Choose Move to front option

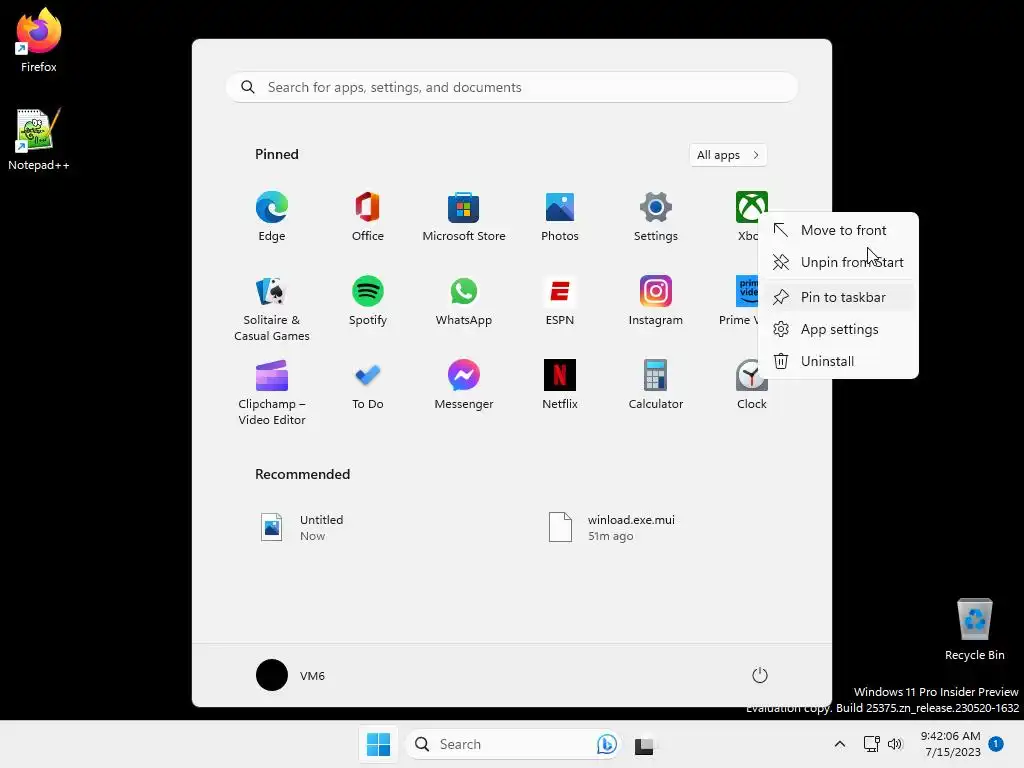839,230
